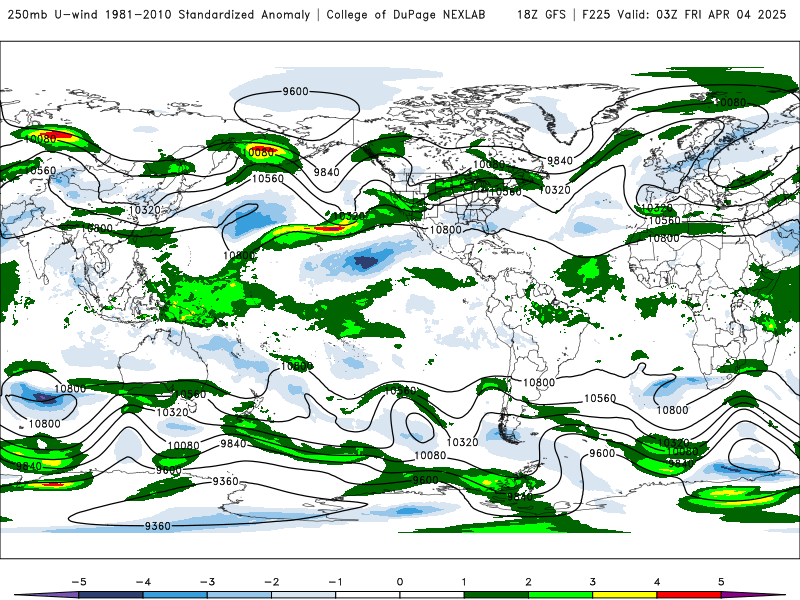This screenshot has height=600, width=800.
Task: Click the dark blue negative anomaly core southeast of Hawaii
Action: 366,262
